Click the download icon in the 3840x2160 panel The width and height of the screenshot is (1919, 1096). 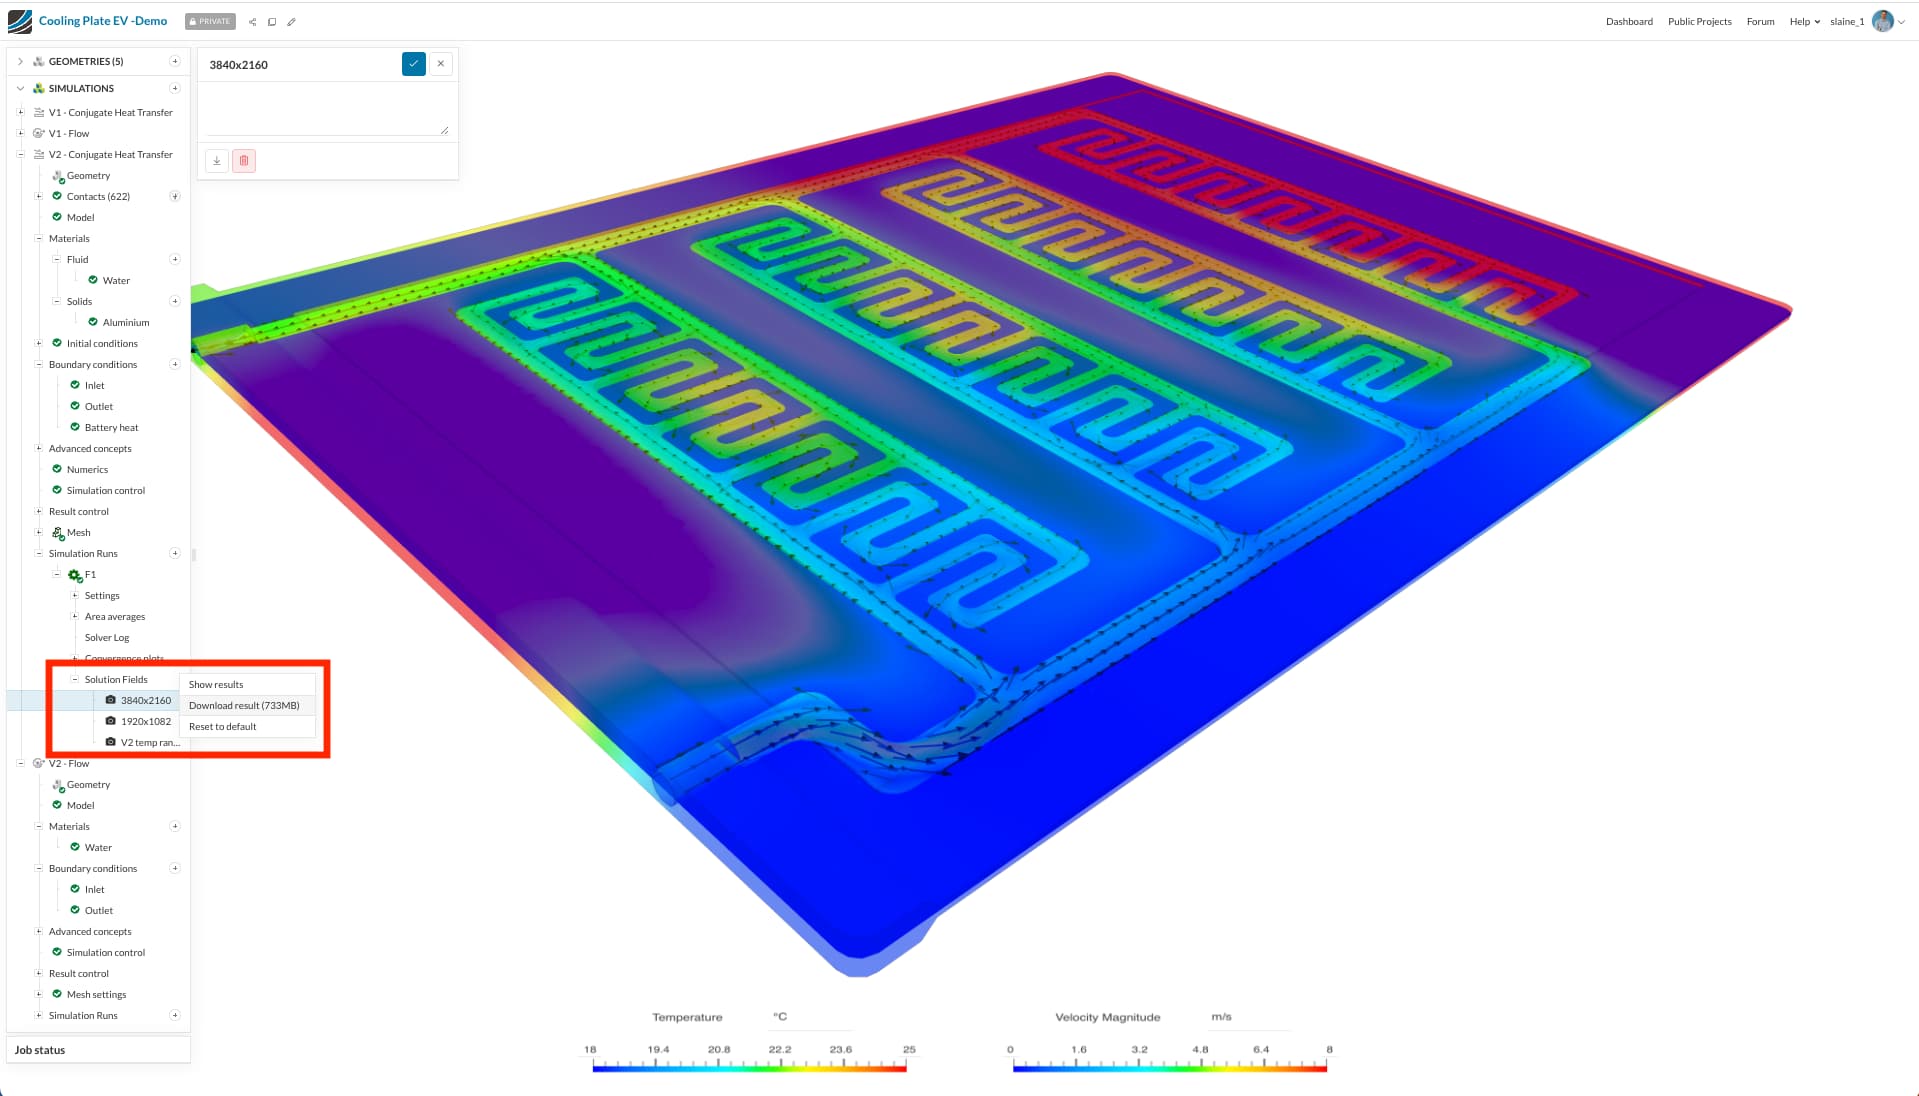[217, 160]
